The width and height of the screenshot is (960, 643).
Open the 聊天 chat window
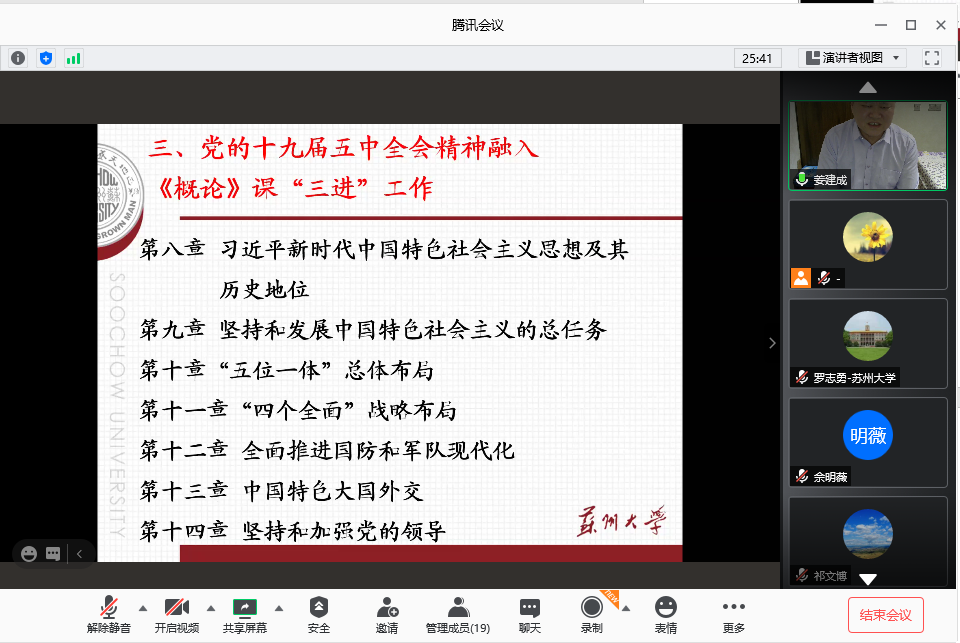pyautogui.click(x=530, y=613)
